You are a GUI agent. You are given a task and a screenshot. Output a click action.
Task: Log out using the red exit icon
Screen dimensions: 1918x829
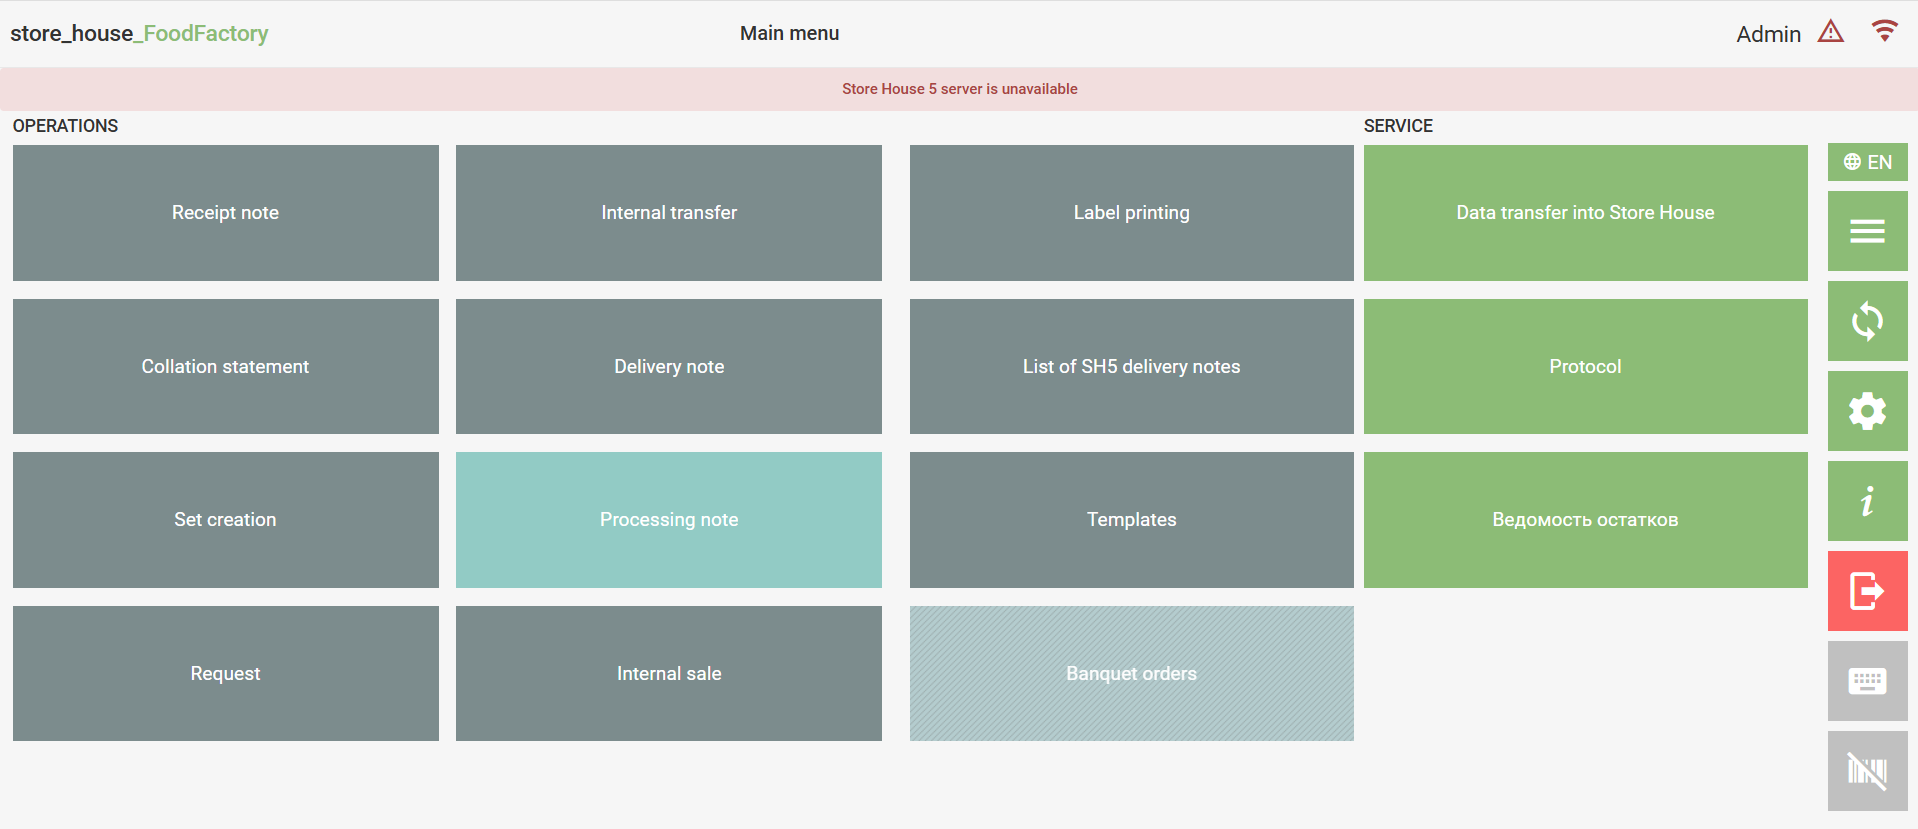coord(1867,591)
